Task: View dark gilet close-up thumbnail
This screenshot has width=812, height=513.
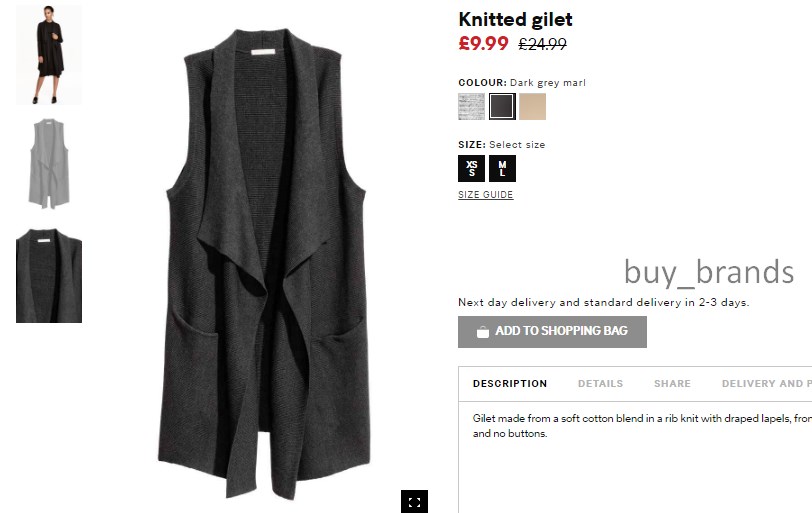Action: (x=49, y=276)
